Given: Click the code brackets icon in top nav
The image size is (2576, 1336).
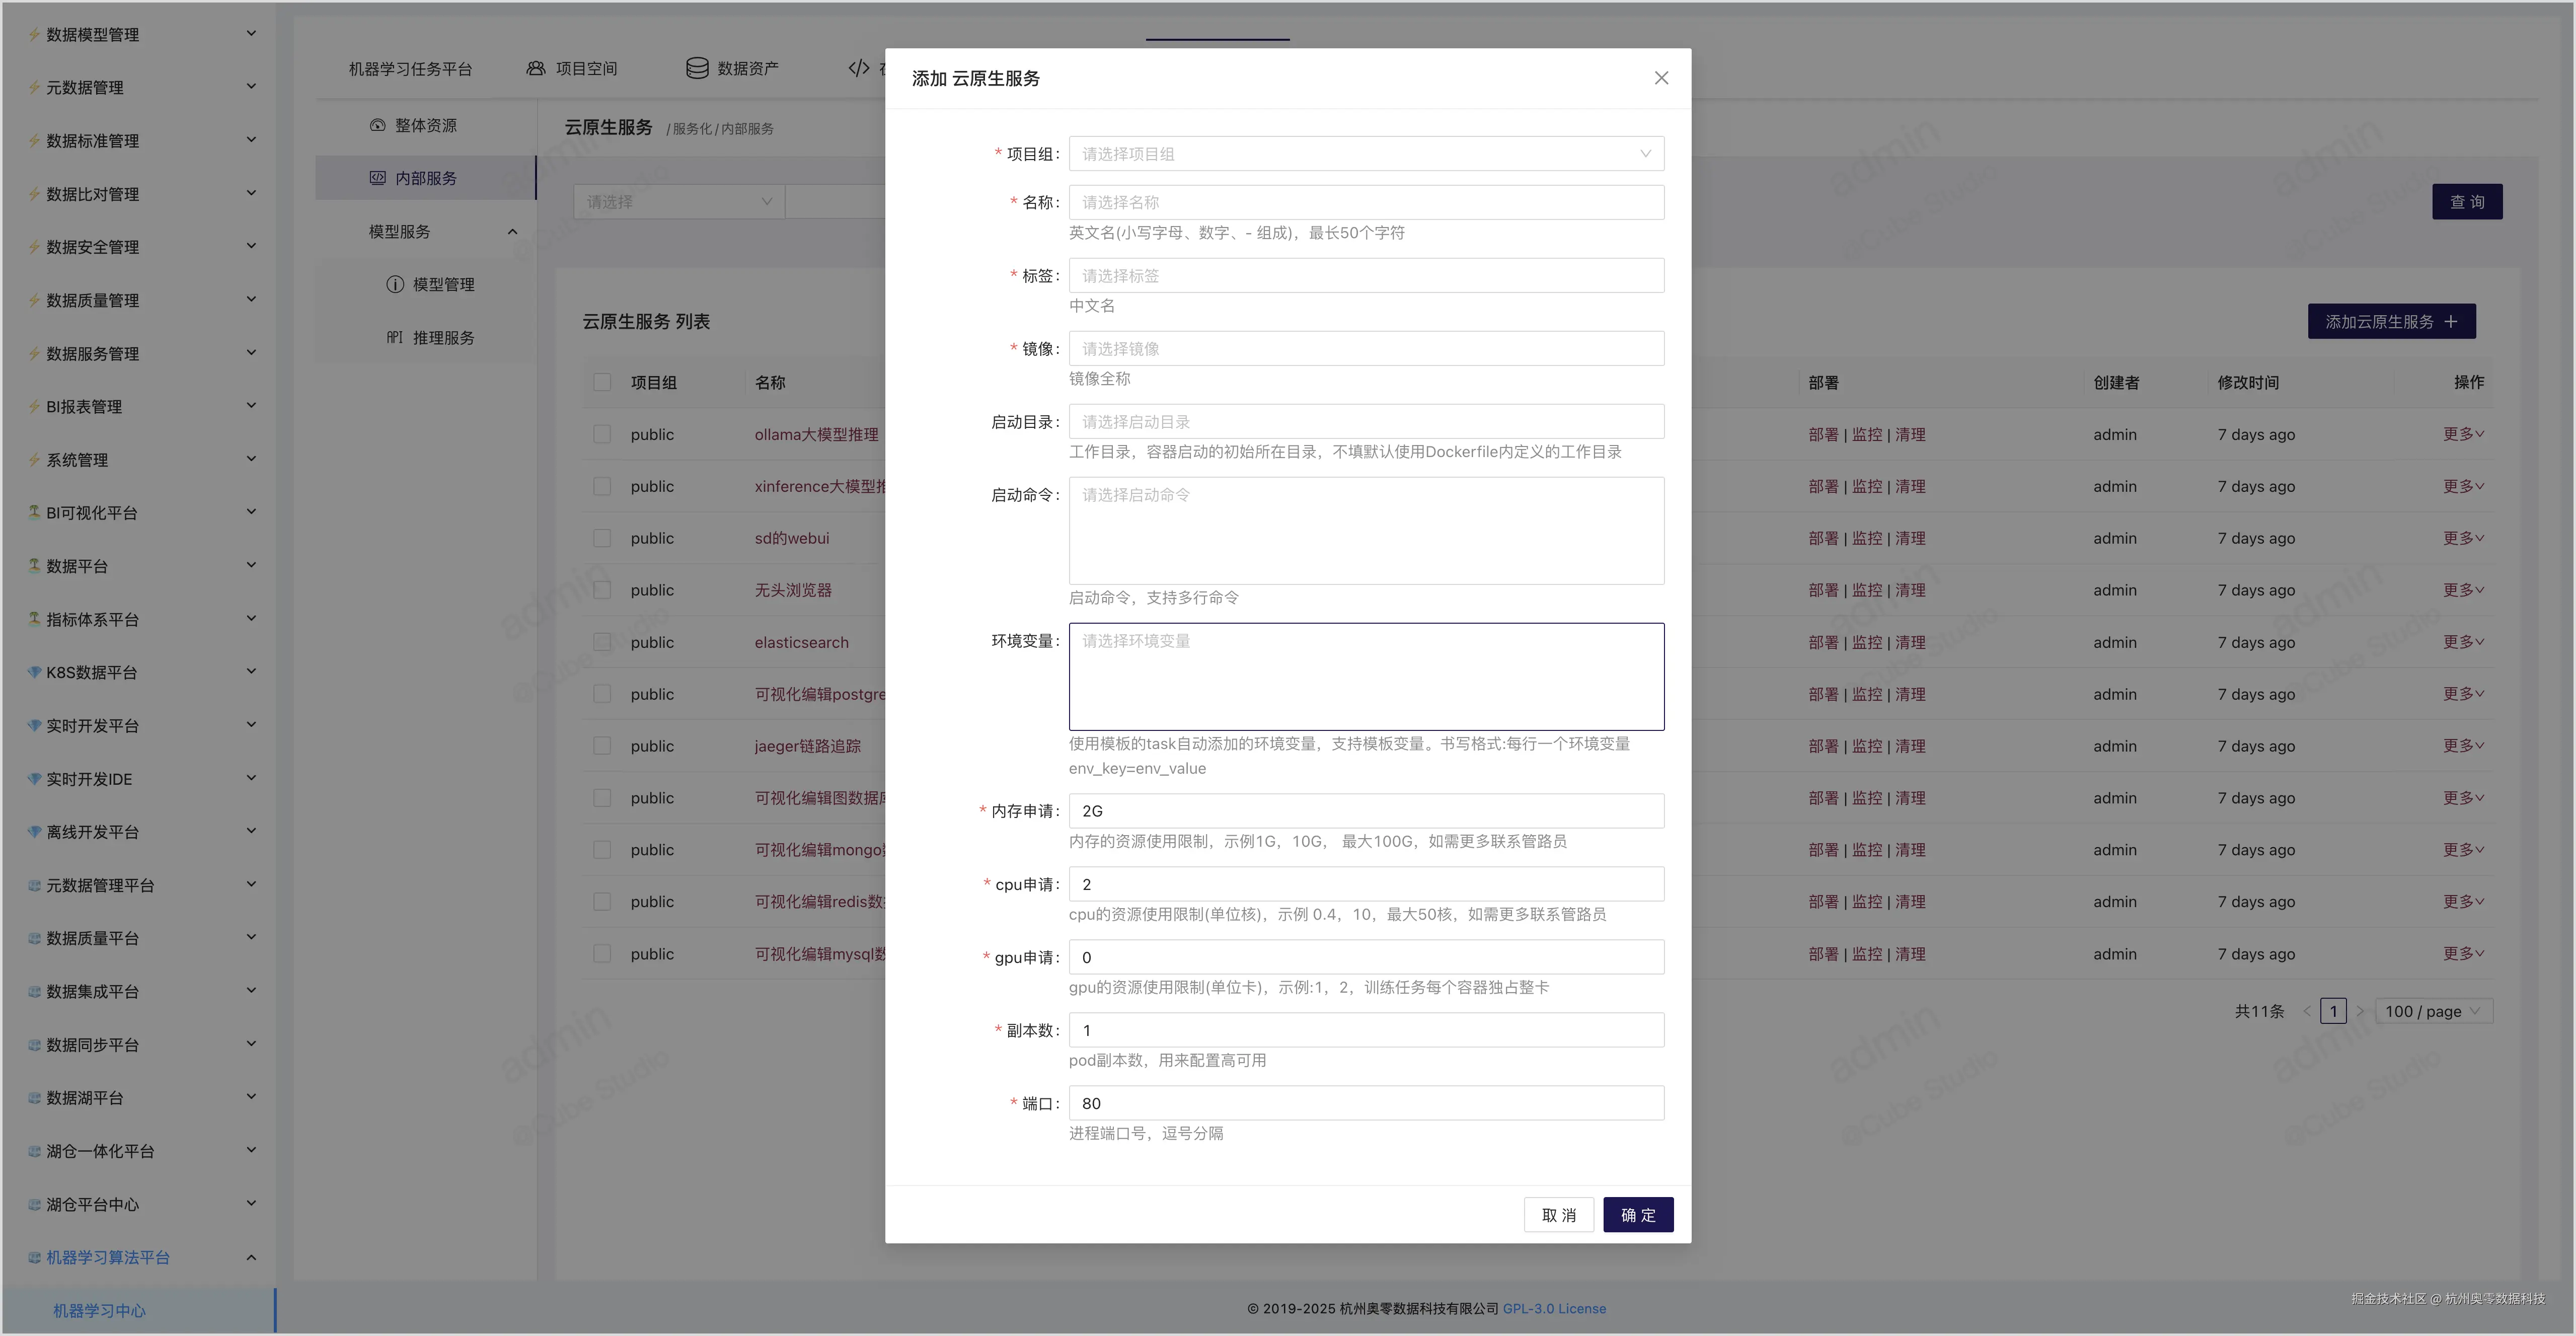Looking at the screenshot, I should [858, 68].
